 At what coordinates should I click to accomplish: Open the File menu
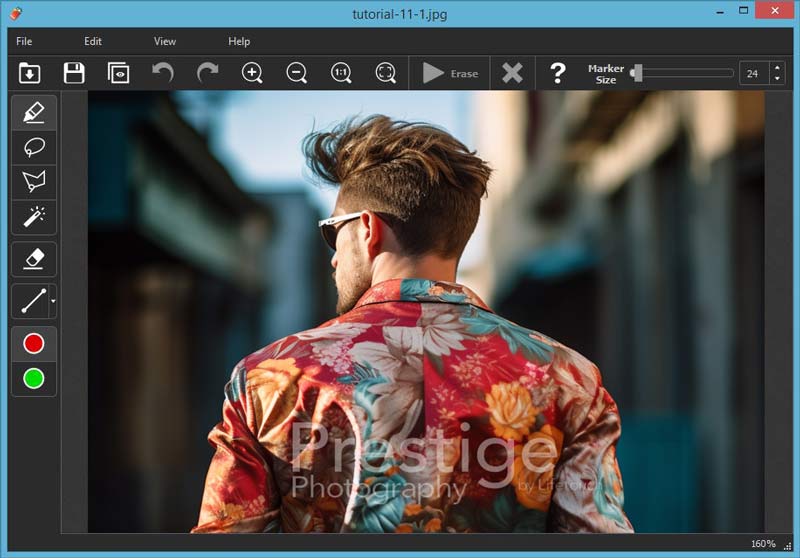pyautogui.click(x=24, y=41)
